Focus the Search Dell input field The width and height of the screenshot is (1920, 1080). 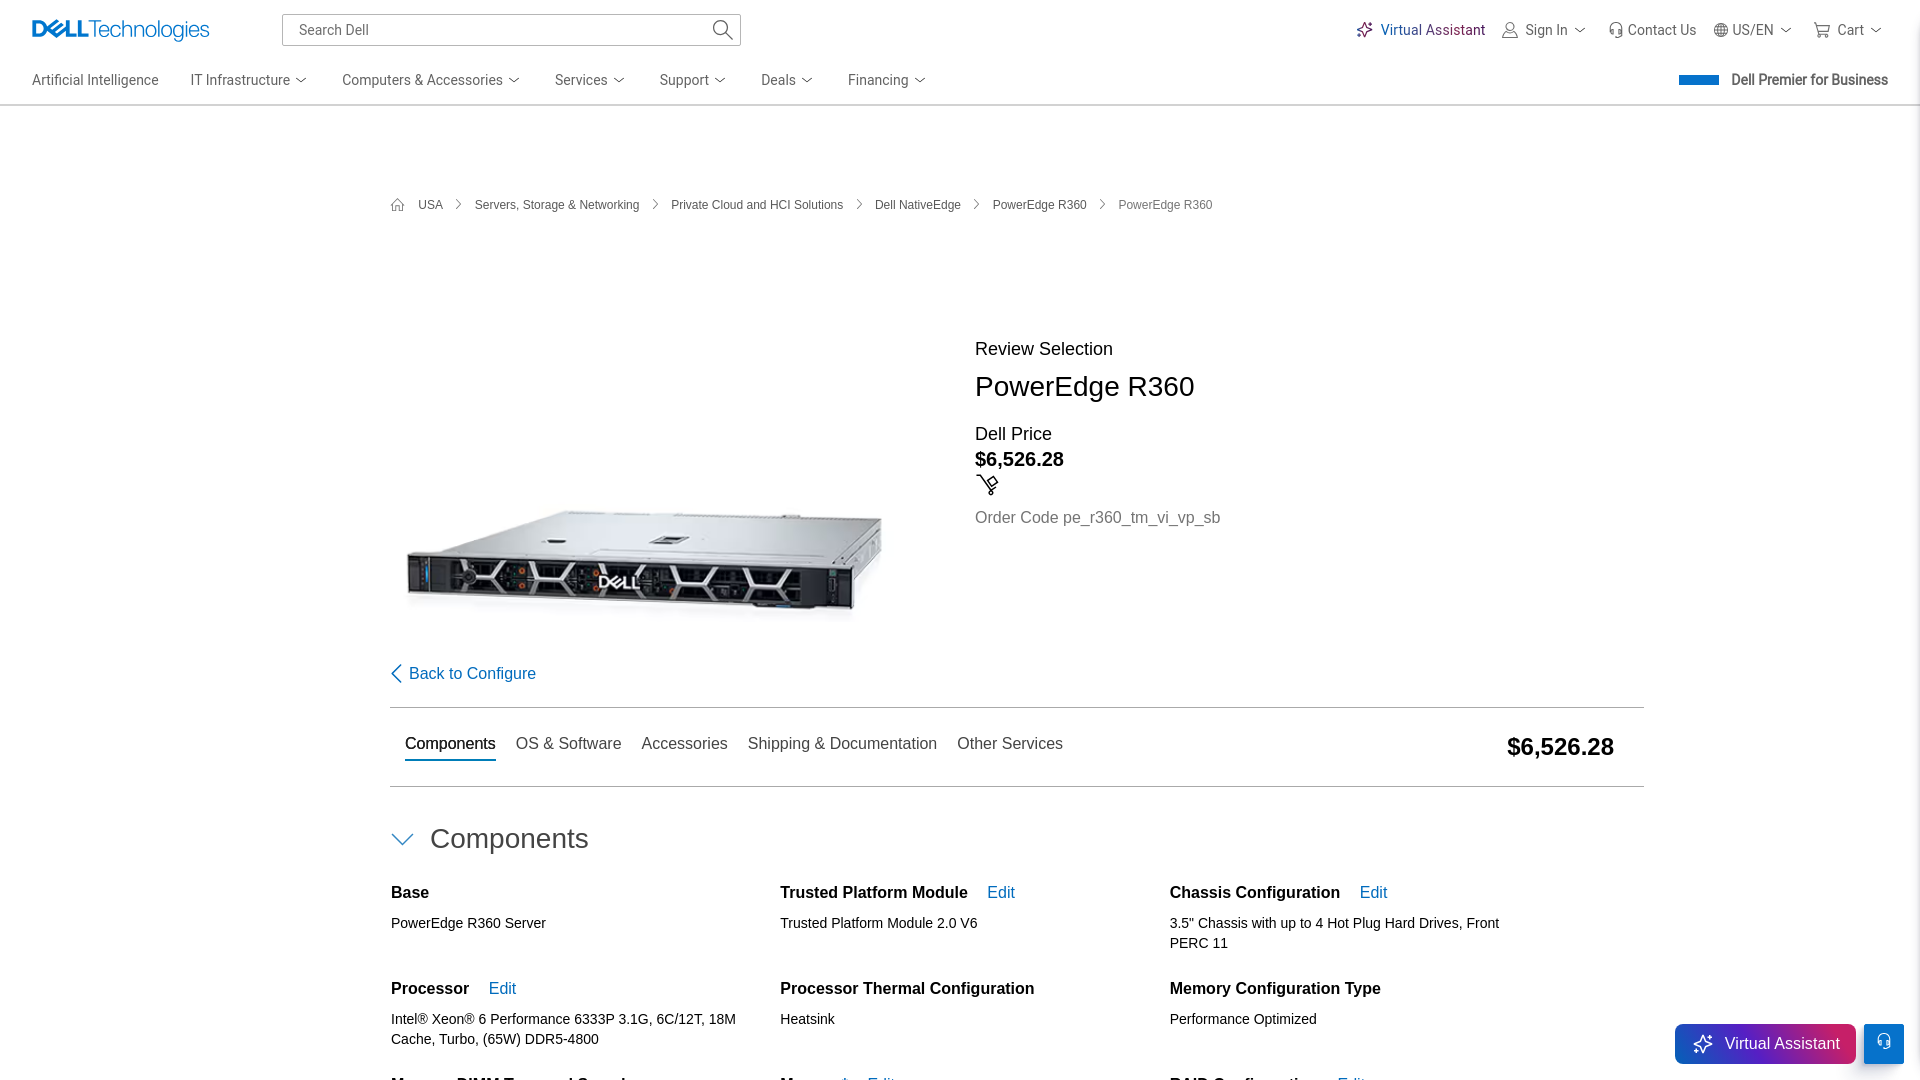tap(495, 30)
